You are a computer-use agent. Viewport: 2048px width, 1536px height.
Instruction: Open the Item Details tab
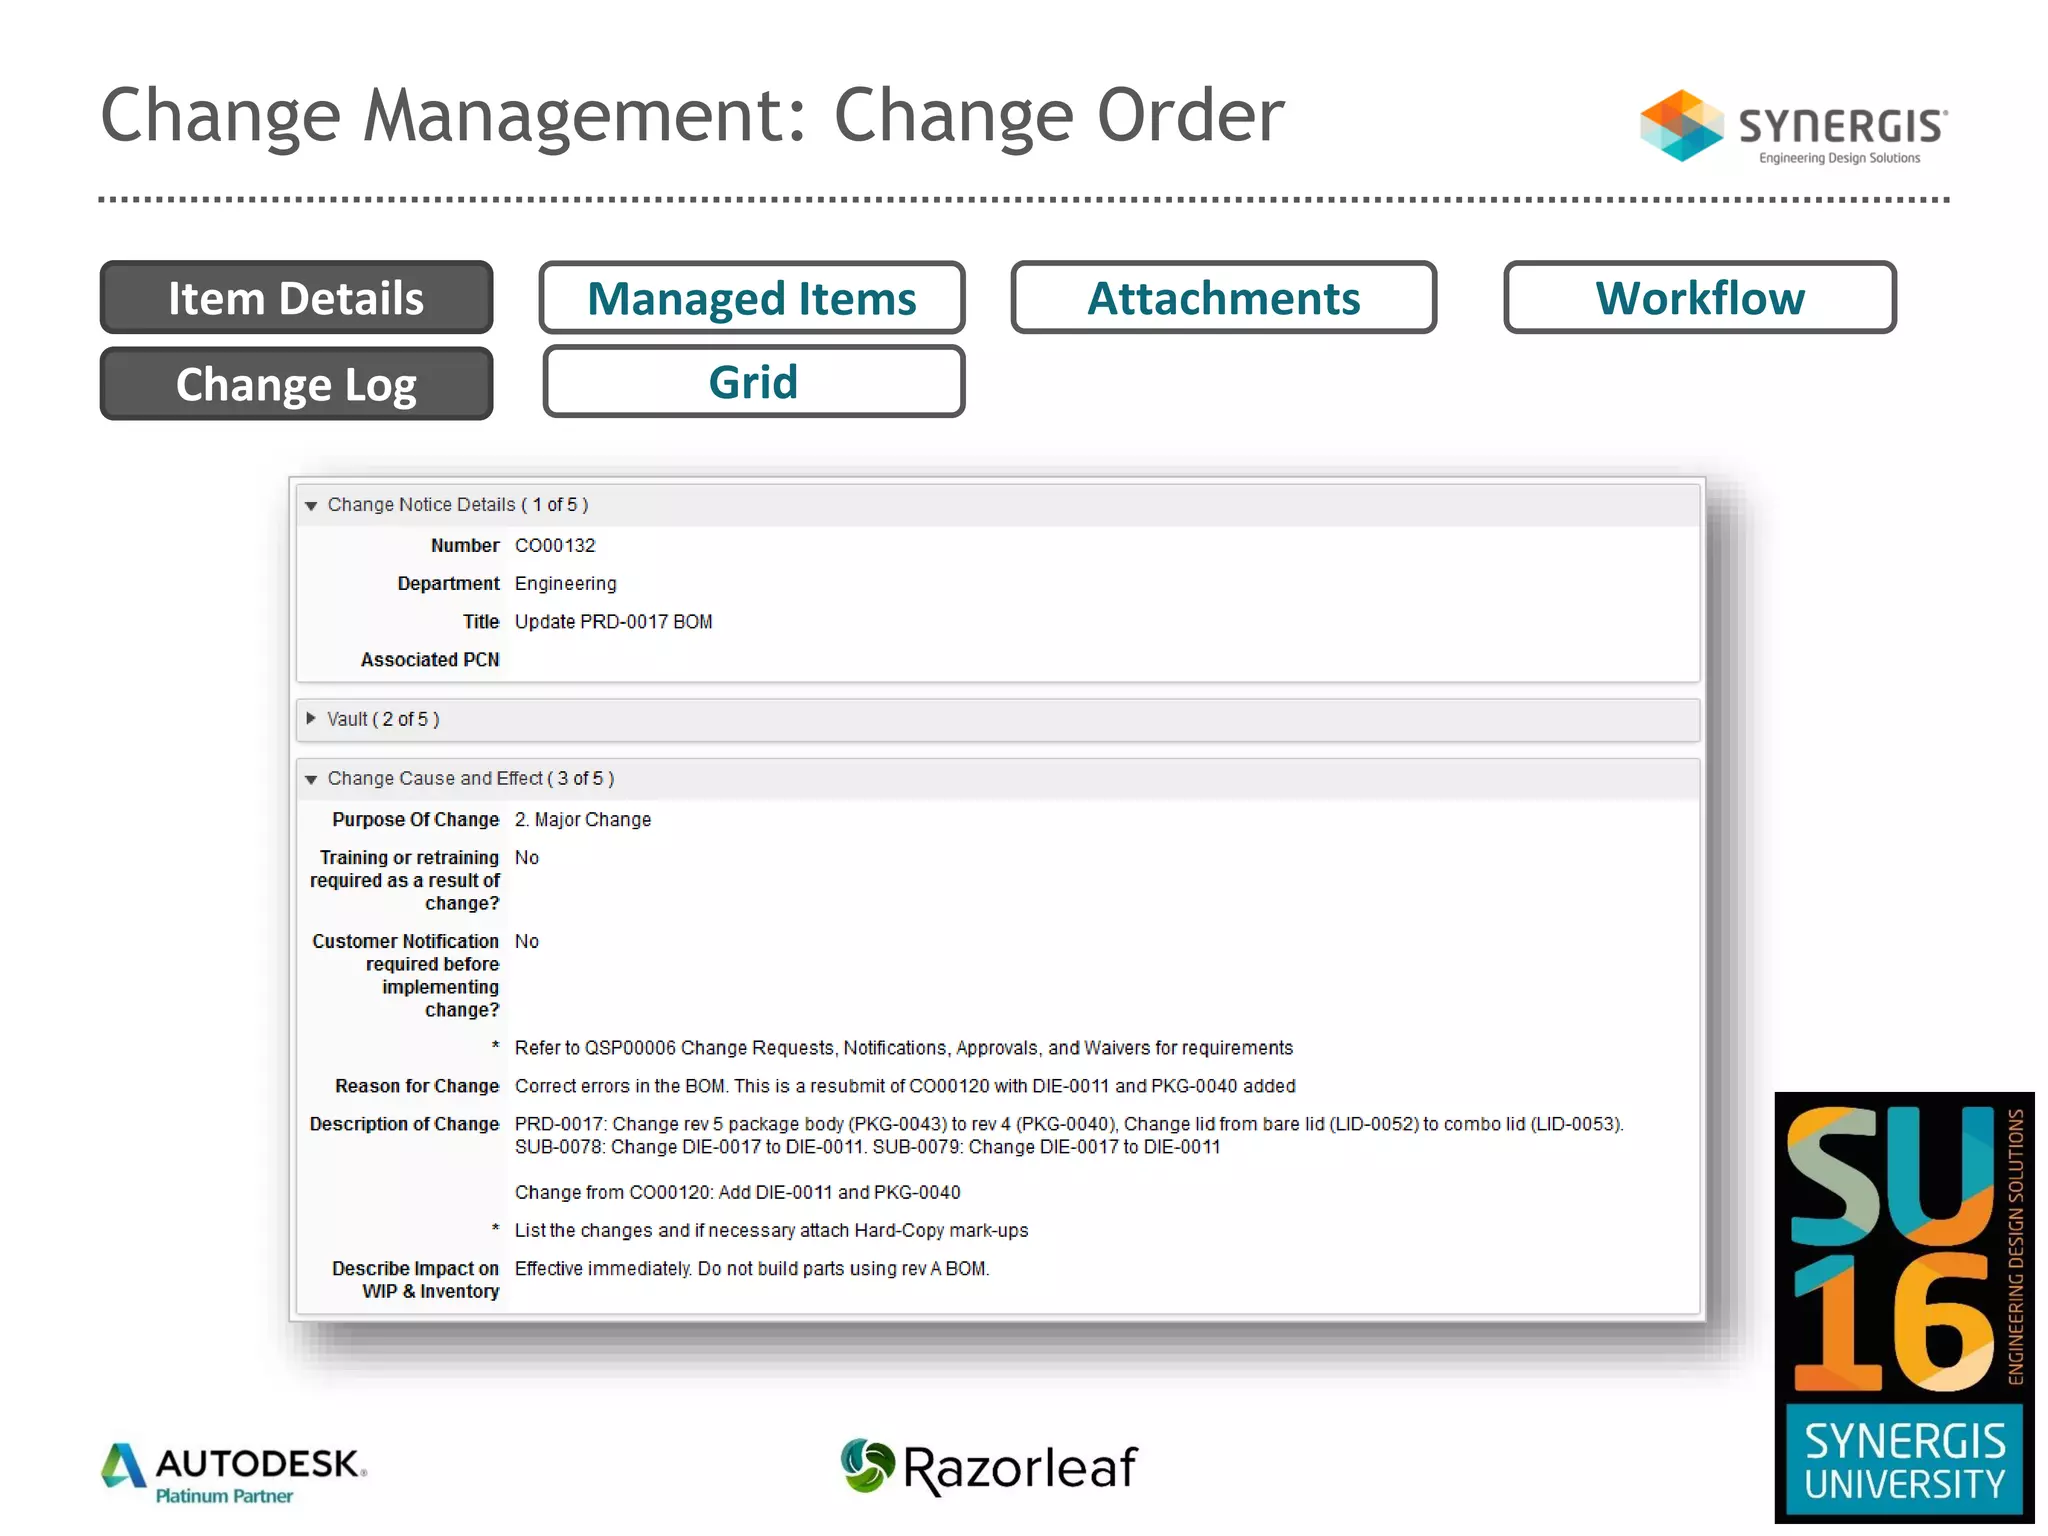tap(296, 298)
